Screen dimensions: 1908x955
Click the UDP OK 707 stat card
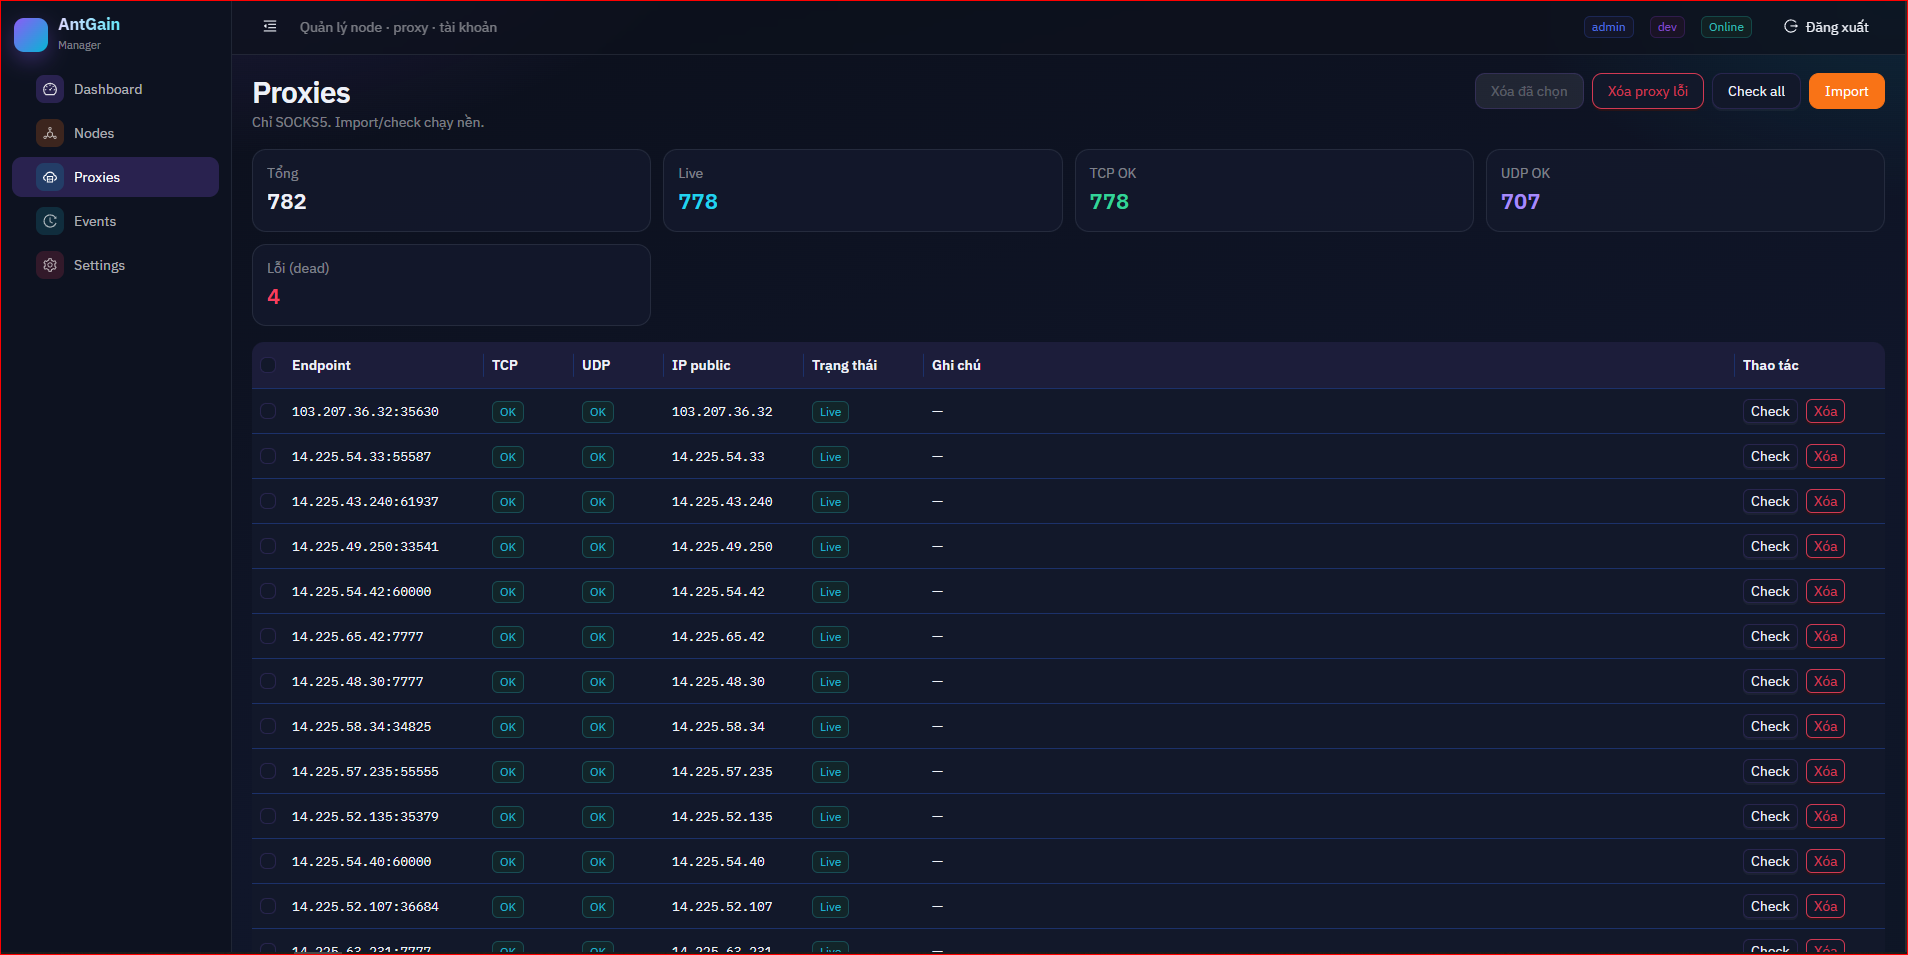pos(1685,190)
